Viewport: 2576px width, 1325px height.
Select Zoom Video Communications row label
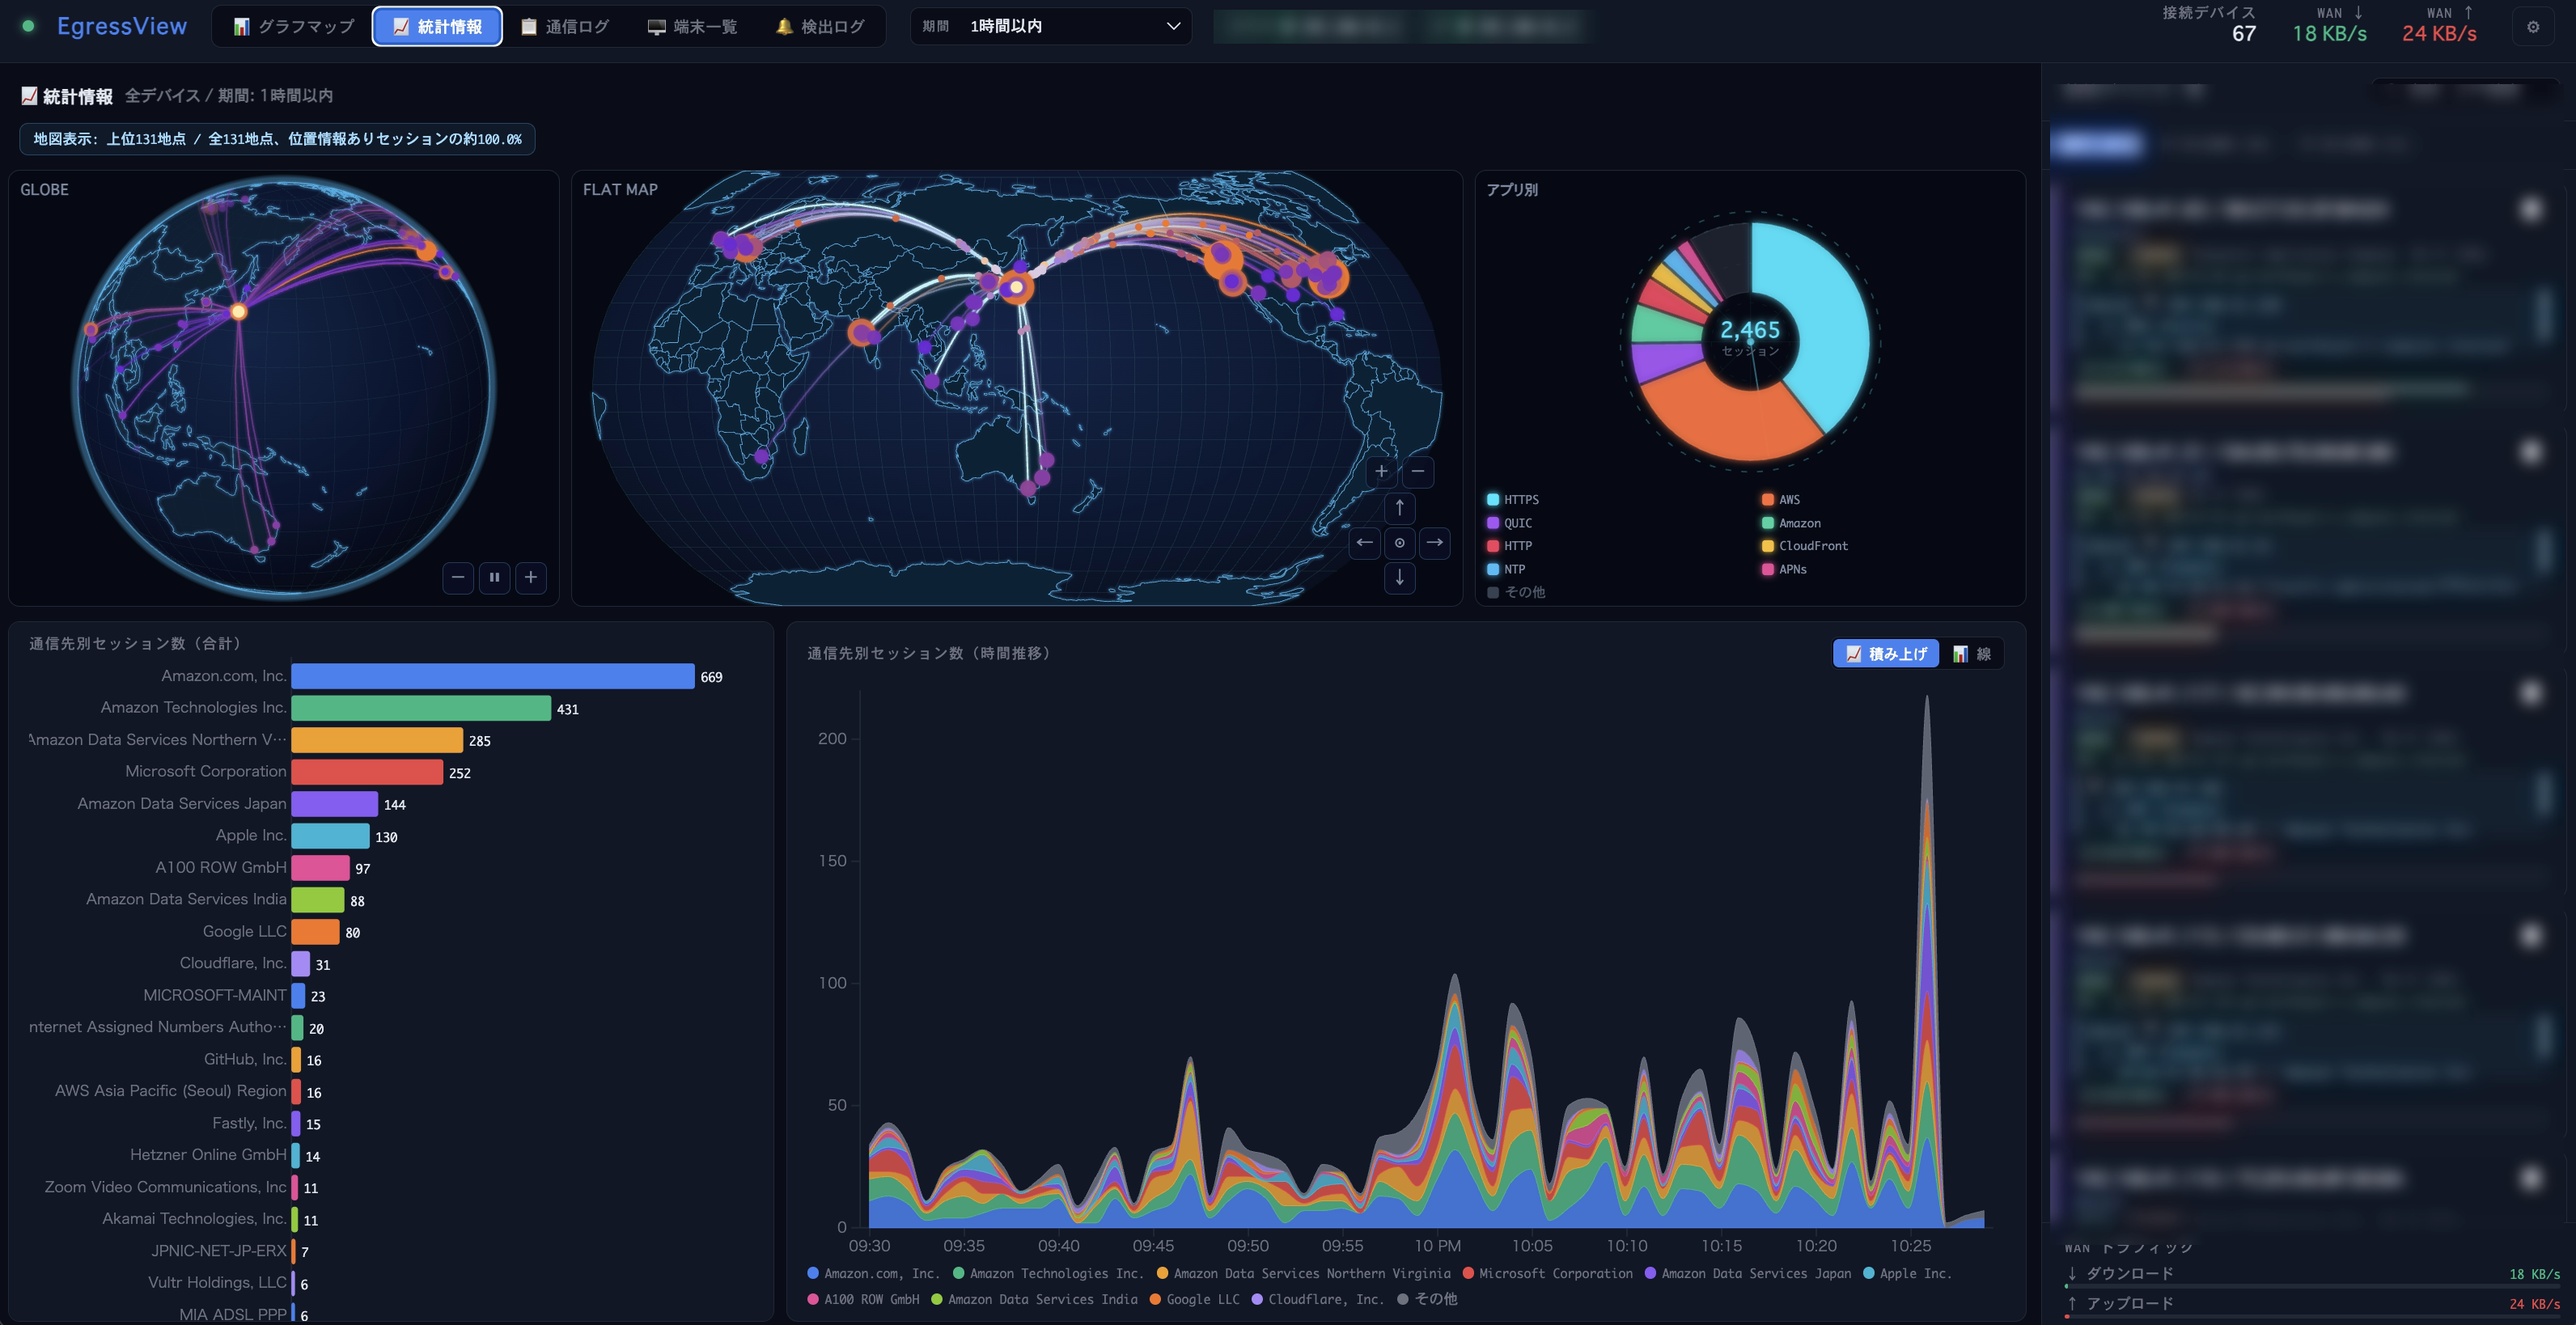165,1187
